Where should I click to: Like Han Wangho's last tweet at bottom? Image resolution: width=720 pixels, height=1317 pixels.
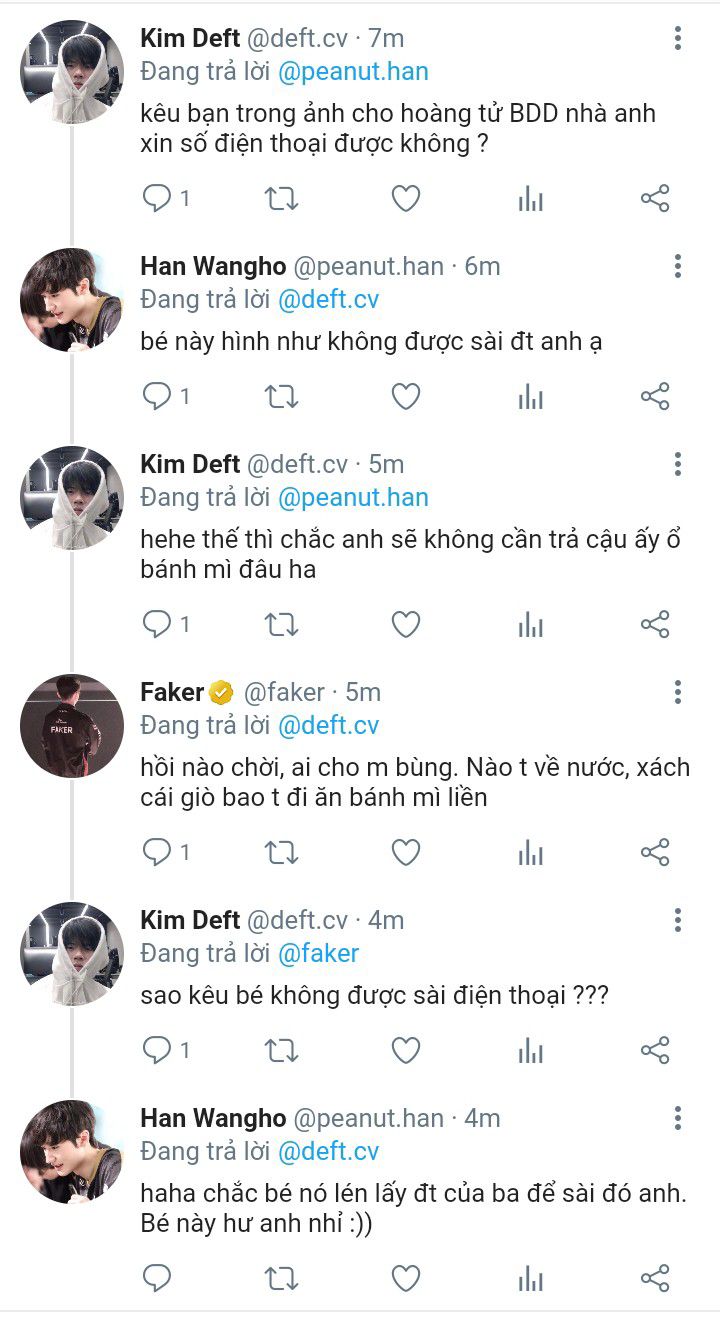405,1277
